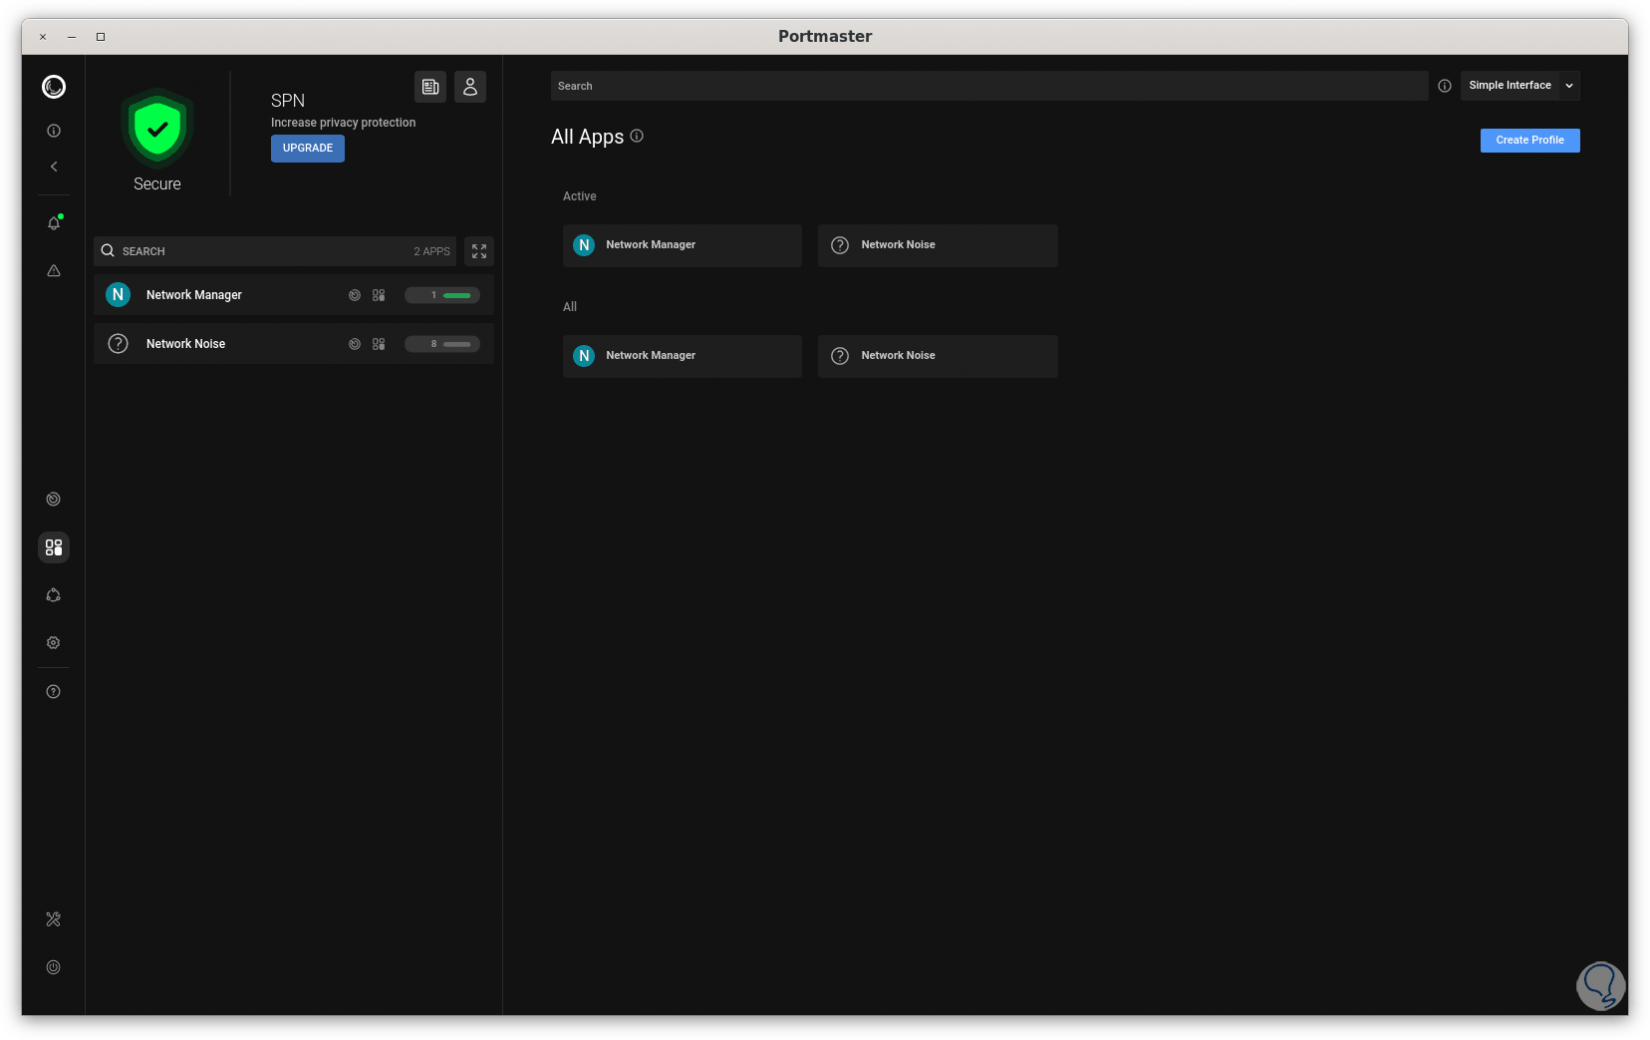This screenshot has width=1650, height=1040.
Task: Click the "Active" section label
Action: tap(580, 197)
